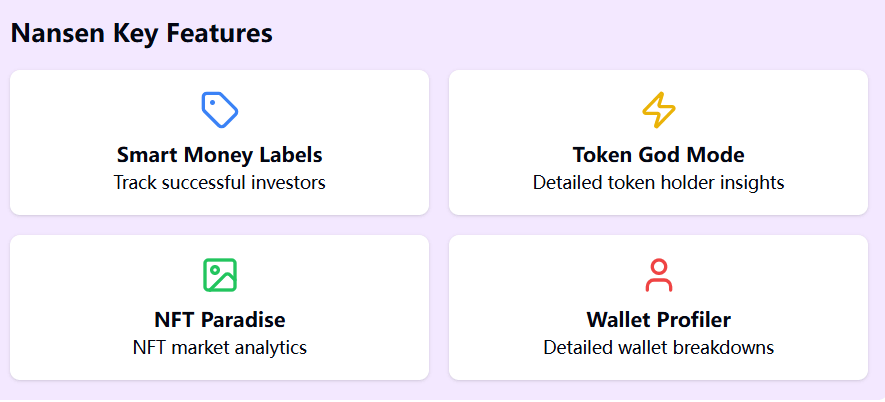Open the NFT Paradise title
This screenshot has width=885, height=402.
[x=219, y=320]
